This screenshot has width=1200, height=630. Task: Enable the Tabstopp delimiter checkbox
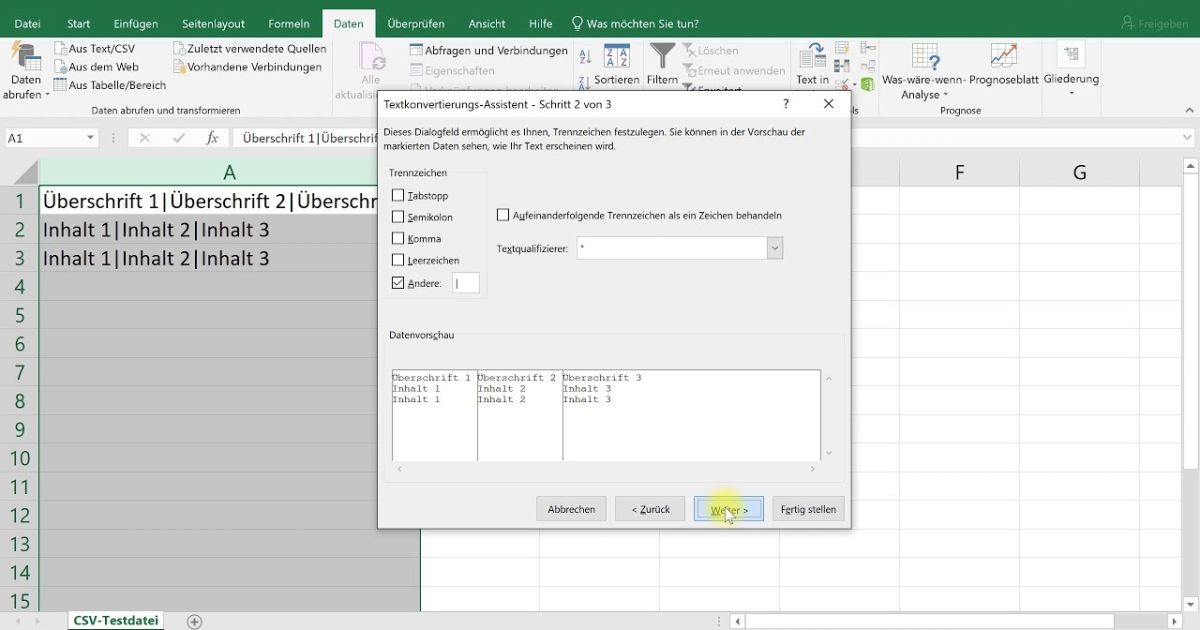tap(399, 196)
